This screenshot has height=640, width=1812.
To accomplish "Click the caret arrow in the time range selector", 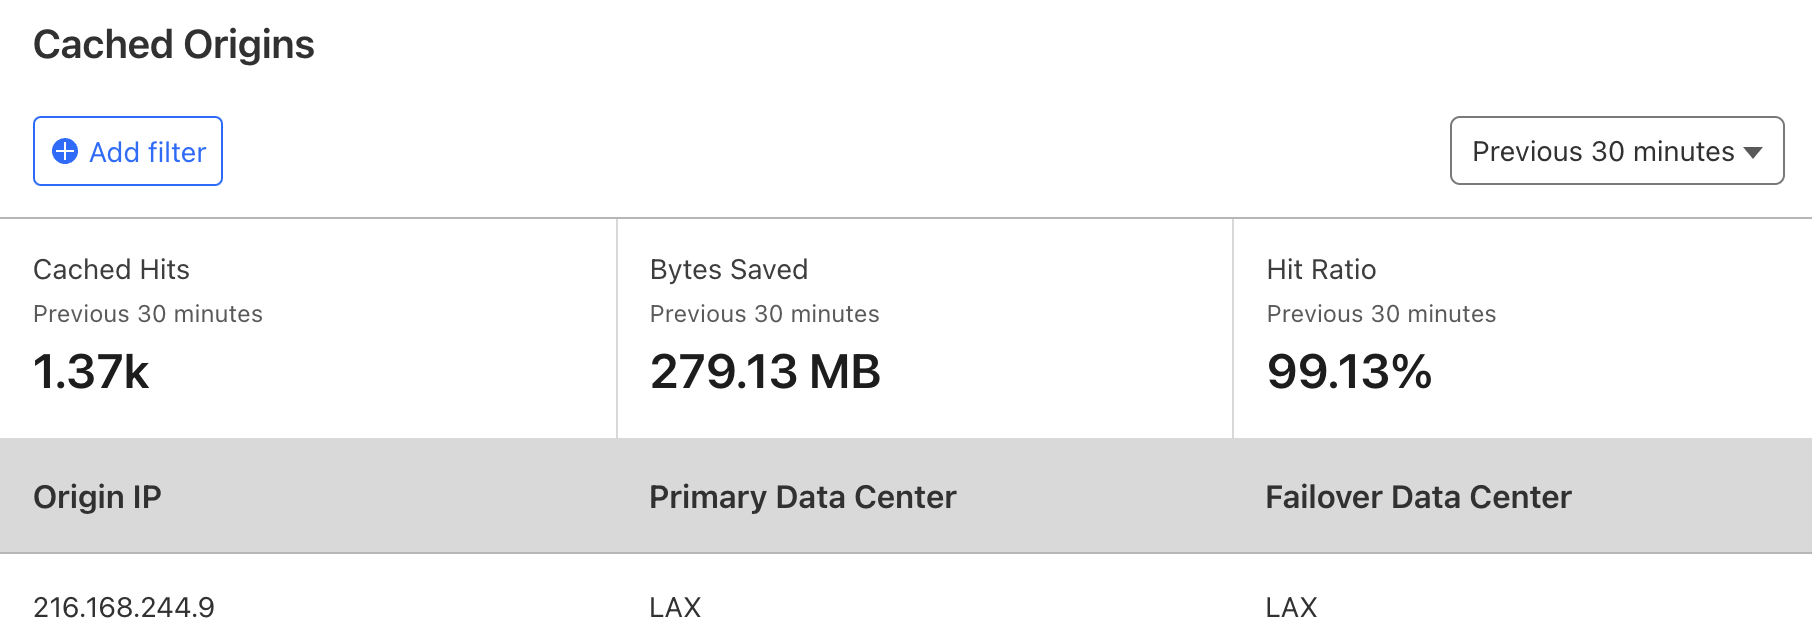I will pos(1753,152).
